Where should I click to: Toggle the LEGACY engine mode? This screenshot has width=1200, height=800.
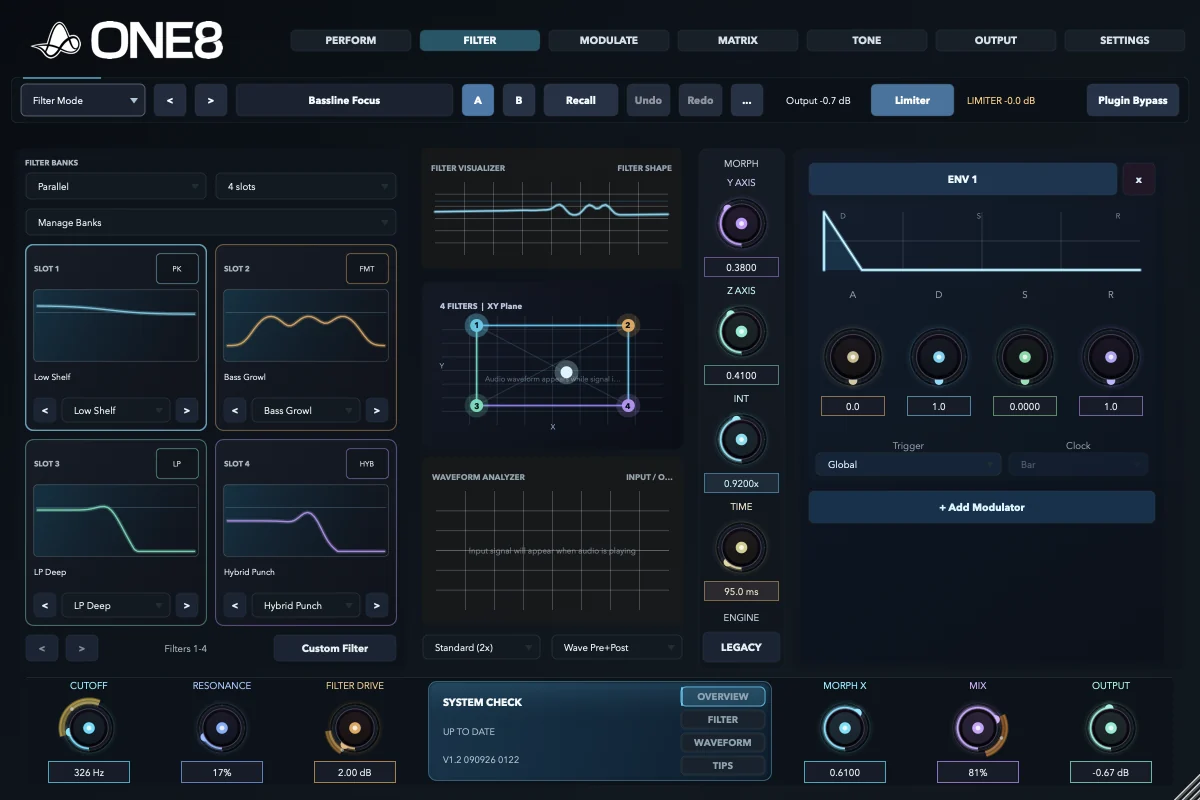coord(741,647)
